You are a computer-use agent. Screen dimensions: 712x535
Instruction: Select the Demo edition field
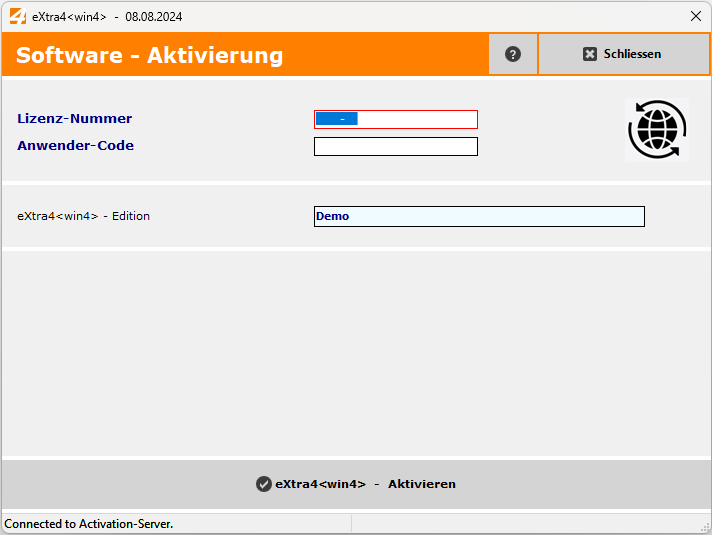[479, 216]
